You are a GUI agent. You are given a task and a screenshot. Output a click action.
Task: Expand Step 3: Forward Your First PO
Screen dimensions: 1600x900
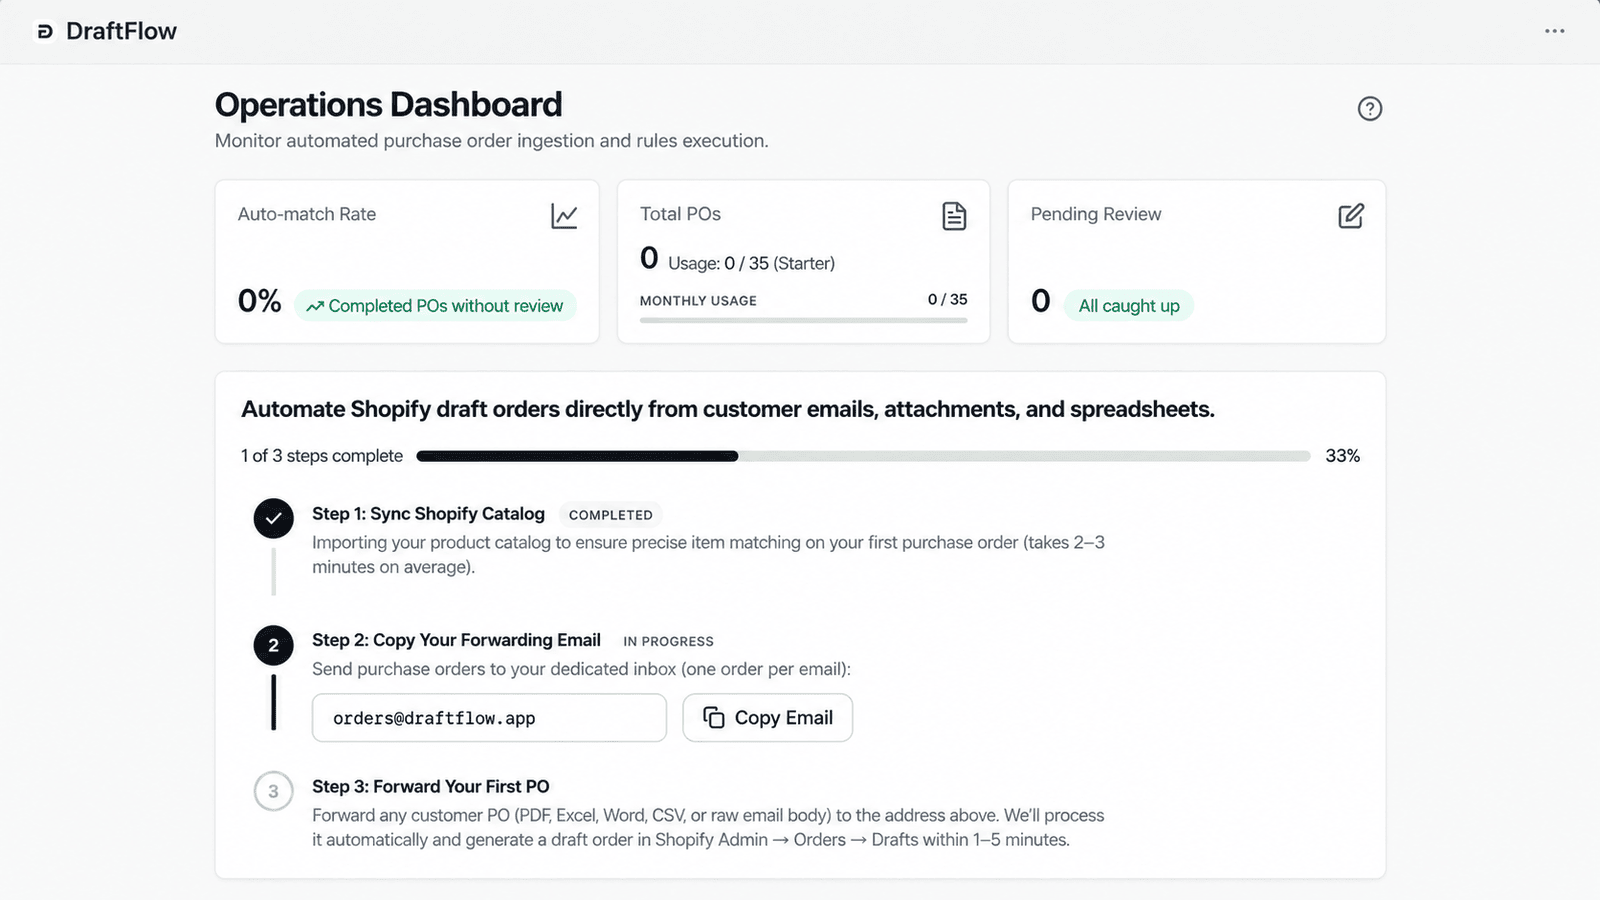[430, 787]
